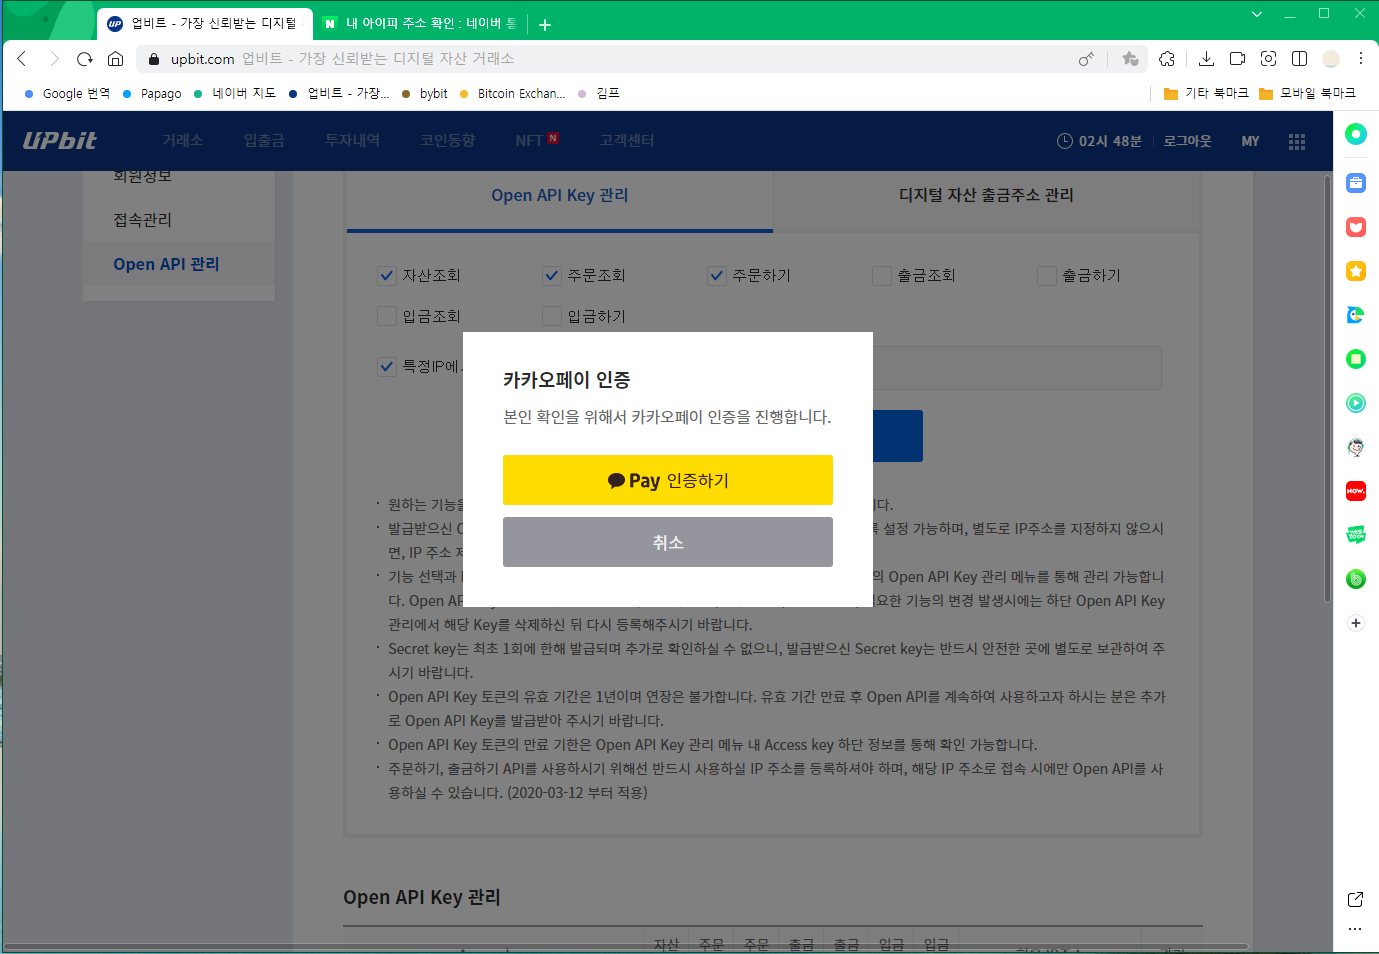Switch to 디지털 자산 출금주소 관리 tab
The width and height of the screenshot is (1379, 954).
(x=986, y=196)
